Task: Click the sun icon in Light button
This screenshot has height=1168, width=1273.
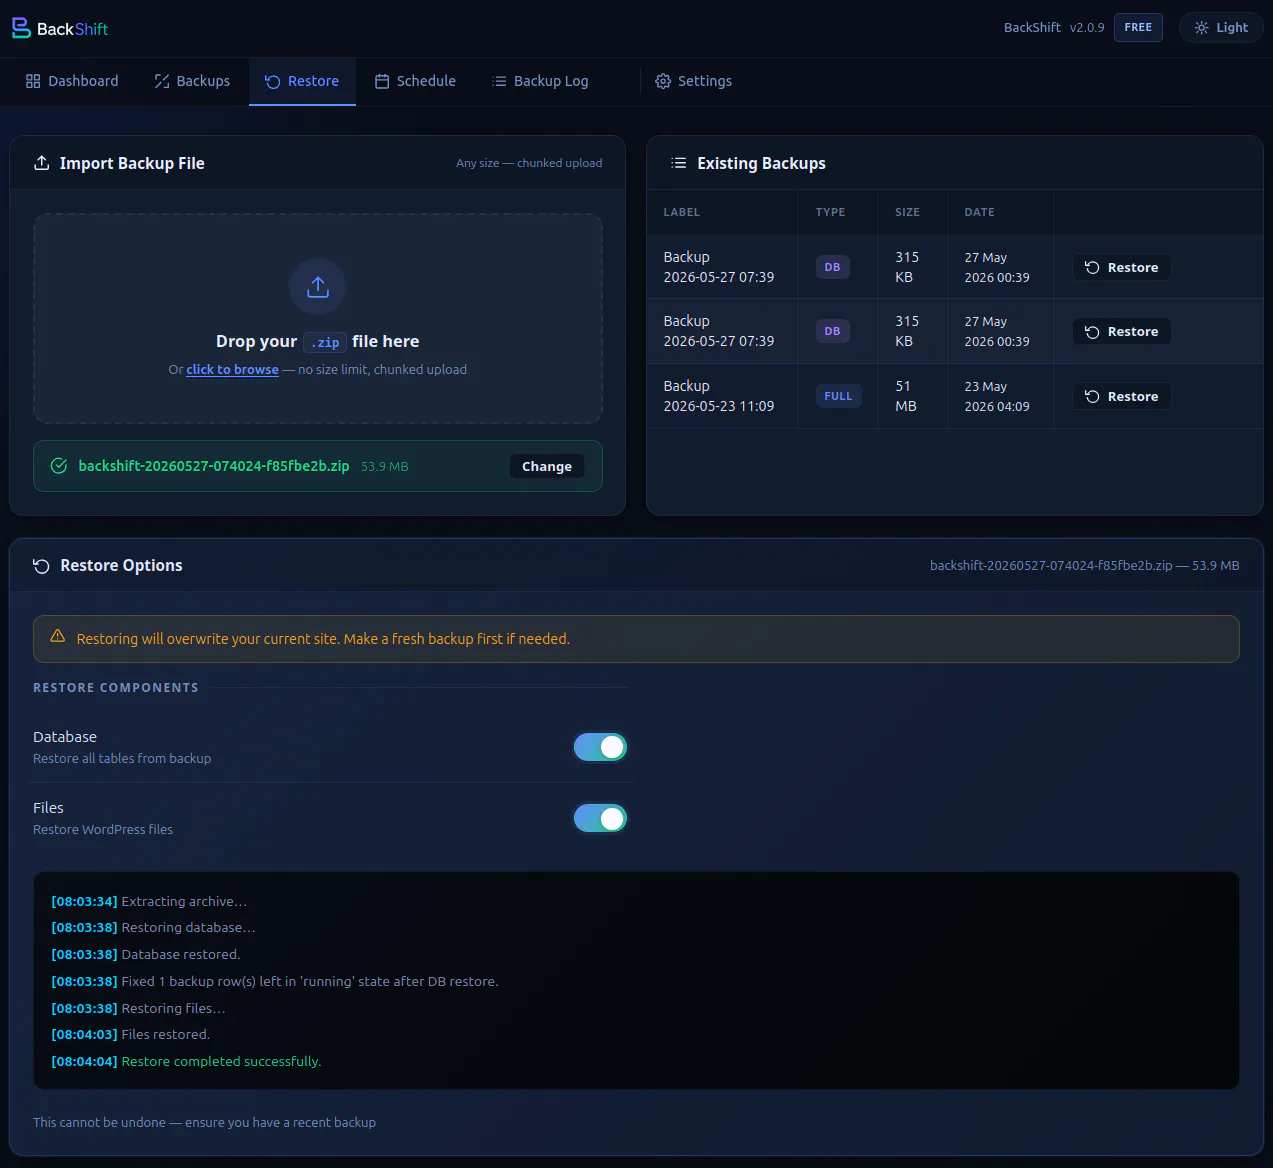Action: pyautogui.click(x=1202, y=28)
